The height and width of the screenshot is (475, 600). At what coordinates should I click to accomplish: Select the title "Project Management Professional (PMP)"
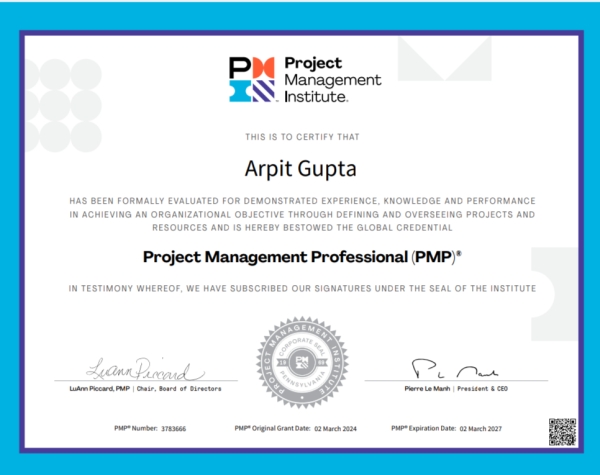click(x=302, y=257)
